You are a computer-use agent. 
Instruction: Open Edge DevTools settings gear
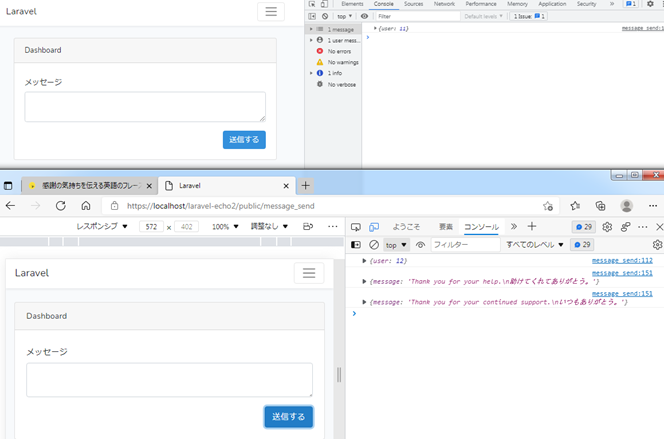(607, 227)
